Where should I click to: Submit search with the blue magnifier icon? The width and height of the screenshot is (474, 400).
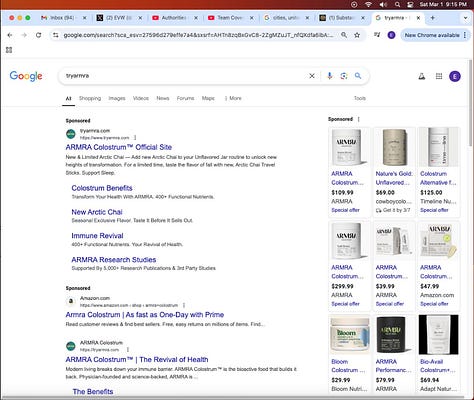(358, 76)
